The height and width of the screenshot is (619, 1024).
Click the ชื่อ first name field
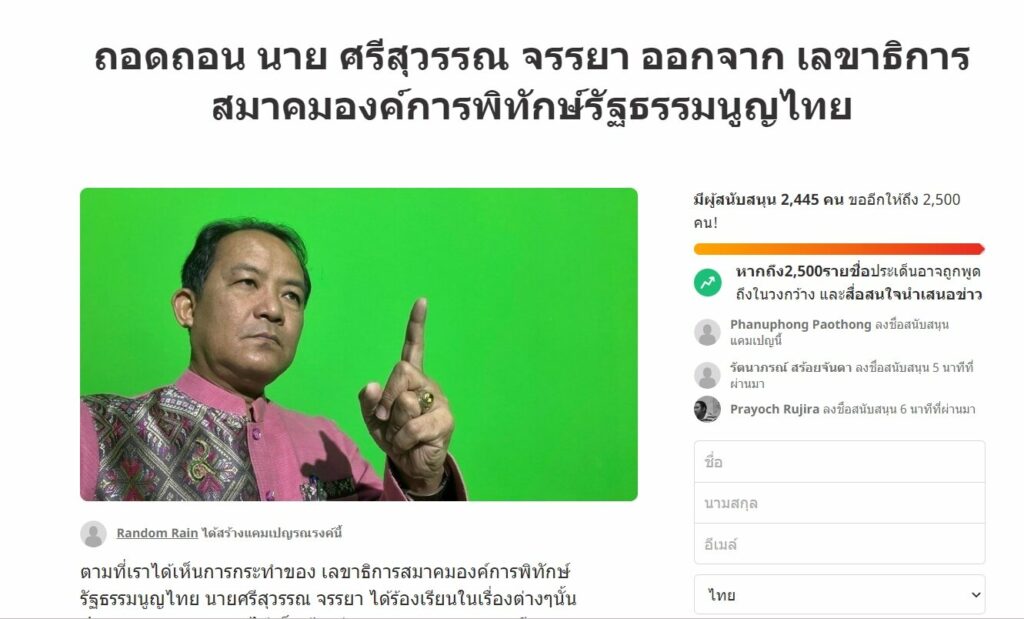tap(839, 462)
